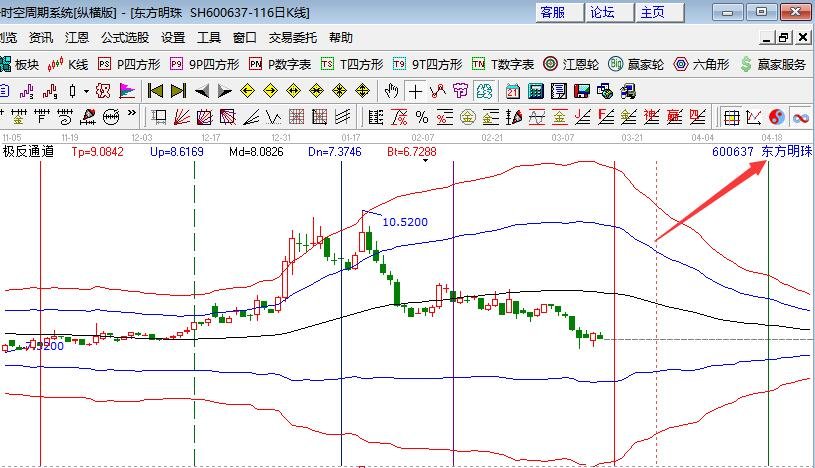
Task: Toggle the grid table view icon
Action: [x=732, y=118]
